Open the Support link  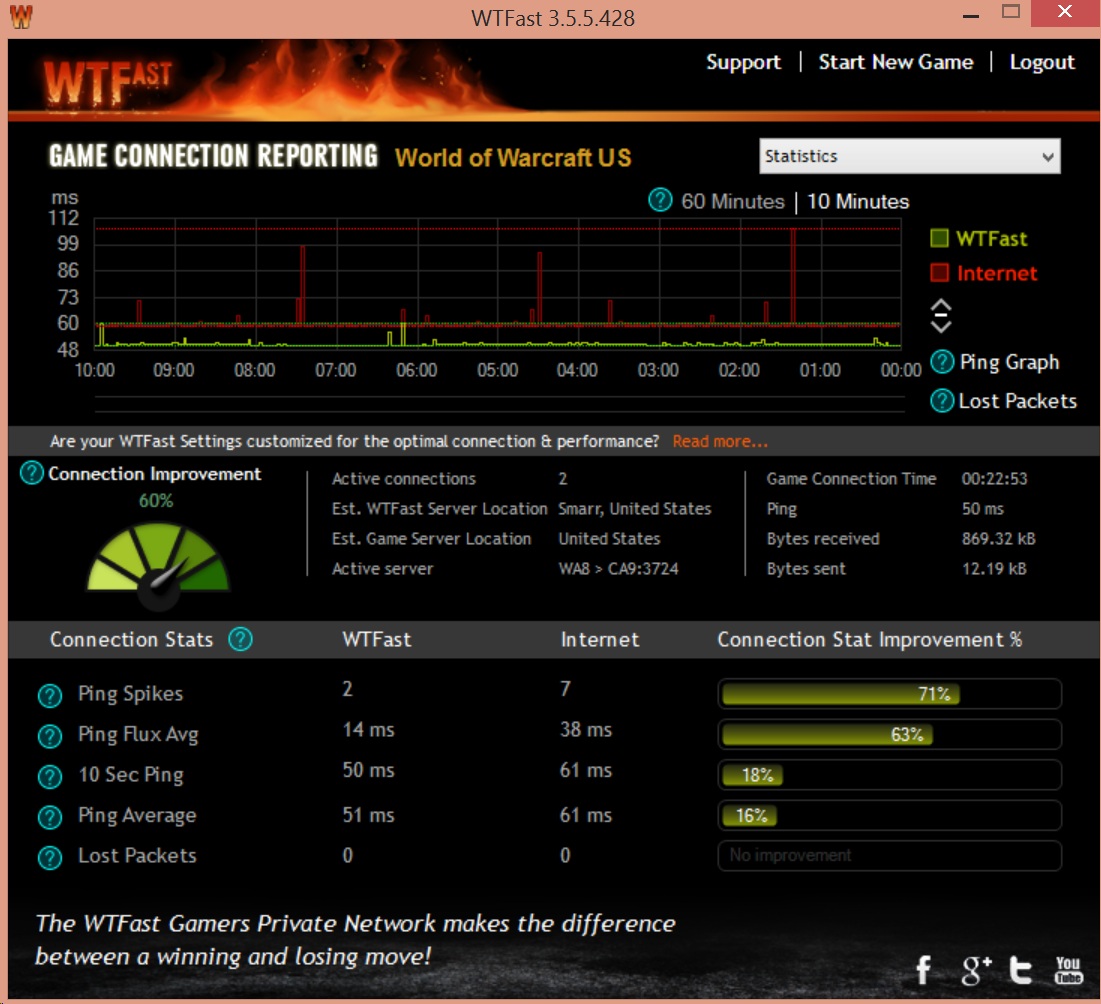(x=743, y=62)
